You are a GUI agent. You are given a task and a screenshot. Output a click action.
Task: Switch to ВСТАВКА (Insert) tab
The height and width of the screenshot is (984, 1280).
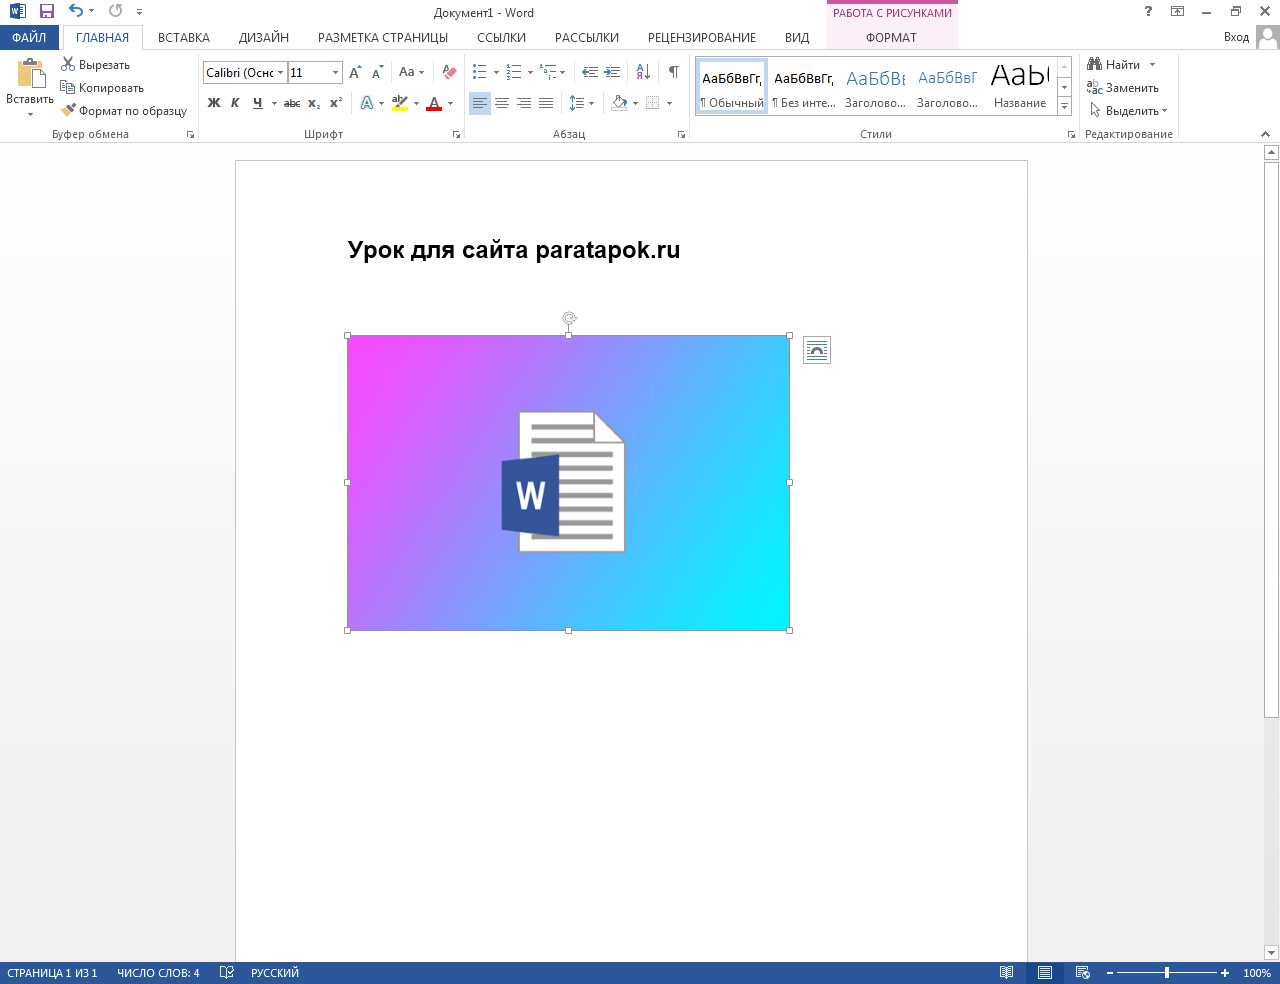click(x=184, y=37)
